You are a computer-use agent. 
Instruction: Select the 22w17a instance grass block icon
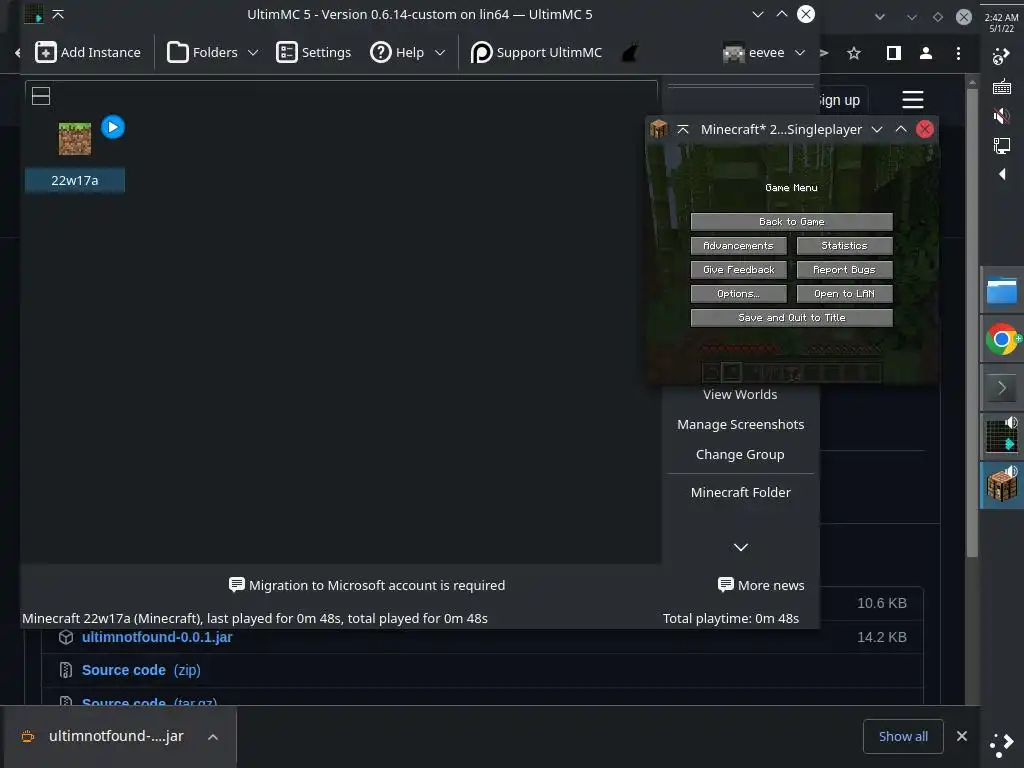pos(75,138)
